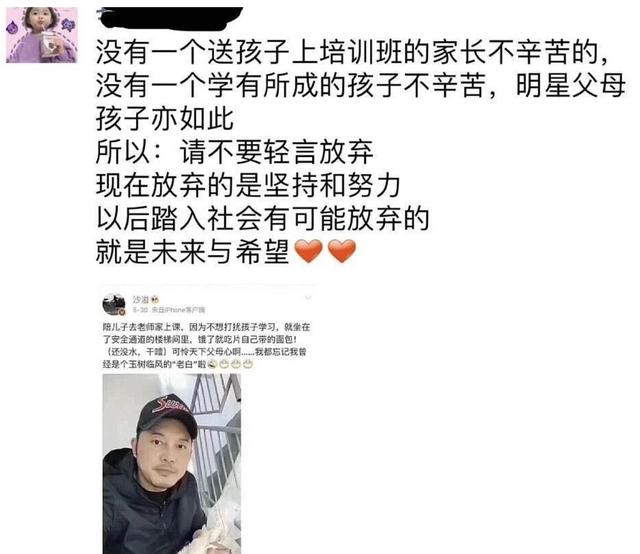
Task: Select the first line about 培训班的家长
Action: pos(352,52)
